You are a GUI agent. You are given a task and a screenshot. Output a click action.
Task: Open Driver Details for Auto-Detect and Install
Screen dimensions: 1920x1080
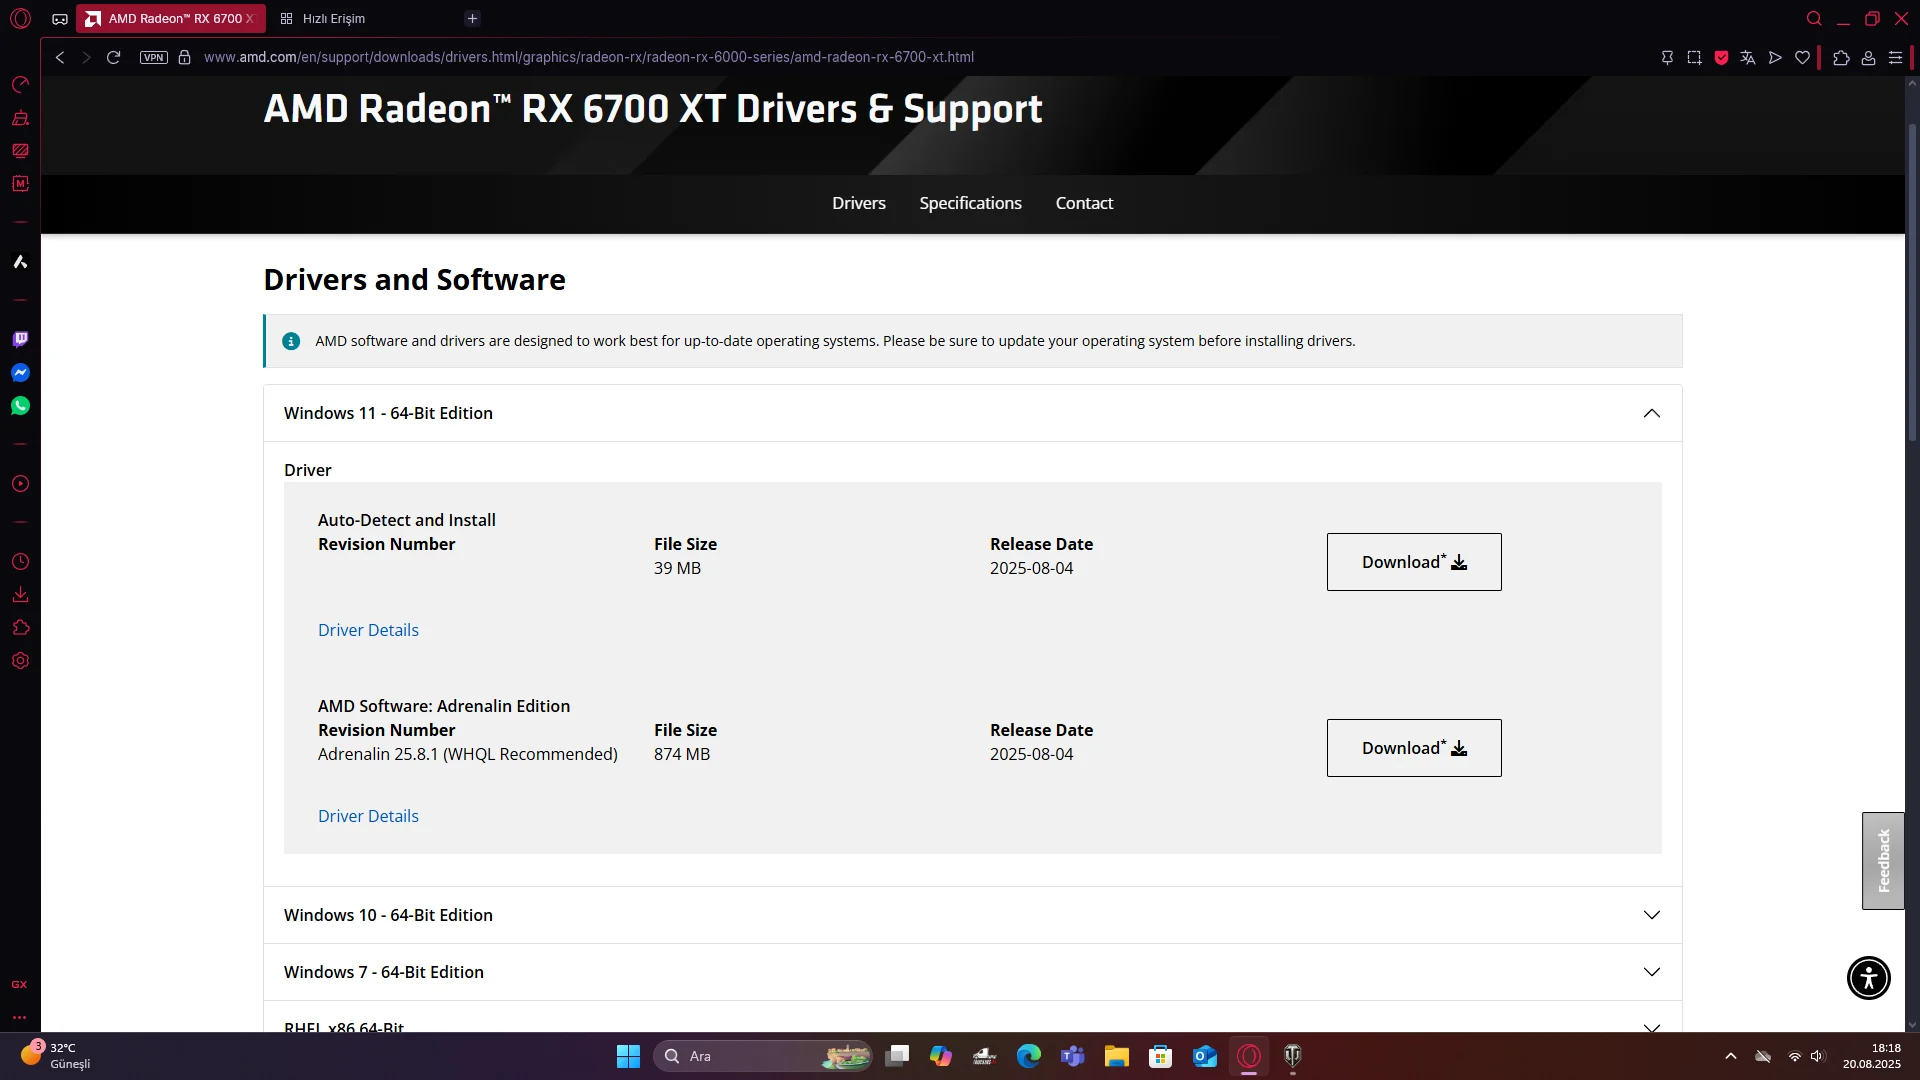click(x=368, y=630)
